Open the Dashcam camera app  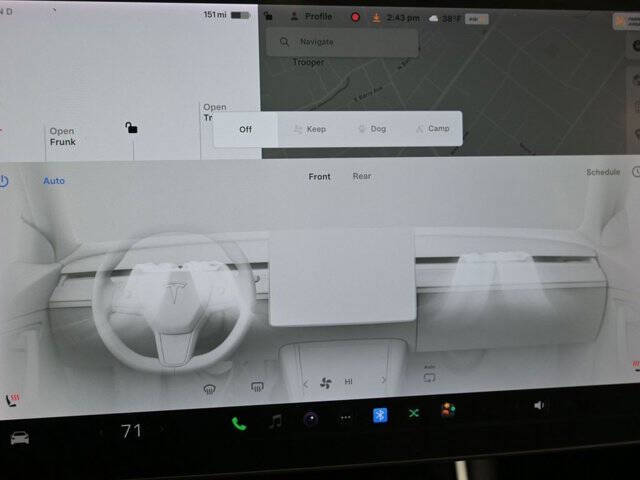[x=311, y=419]
